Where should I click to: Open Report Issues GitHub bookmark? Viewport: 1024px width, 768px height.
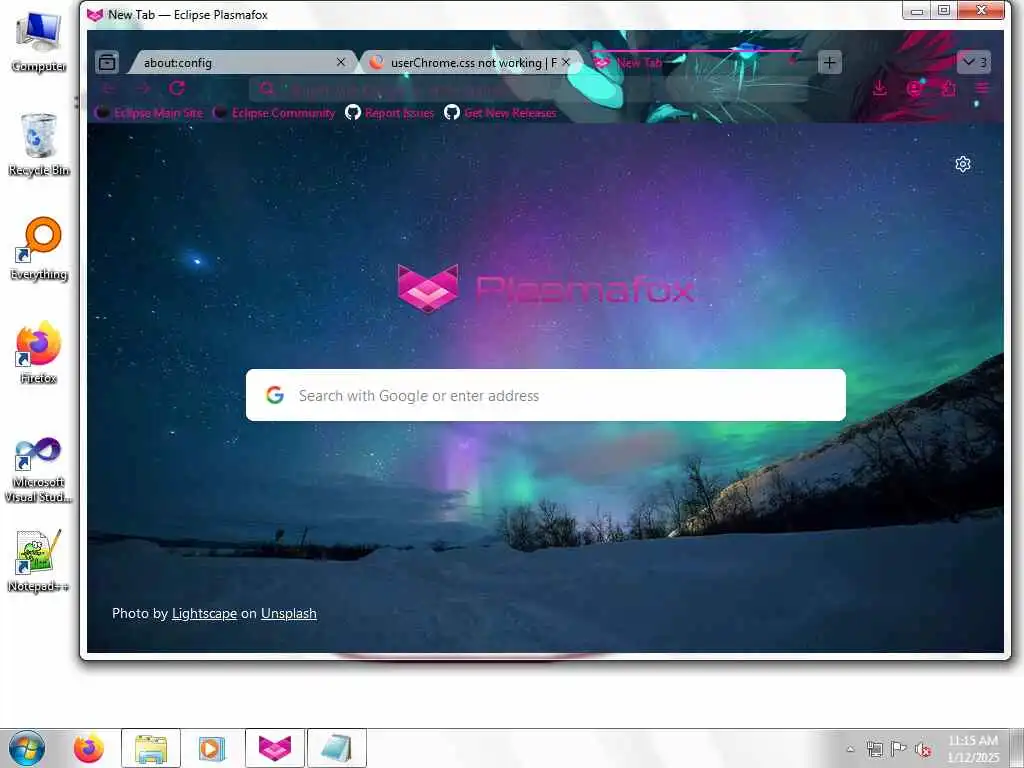click(390, 113)
